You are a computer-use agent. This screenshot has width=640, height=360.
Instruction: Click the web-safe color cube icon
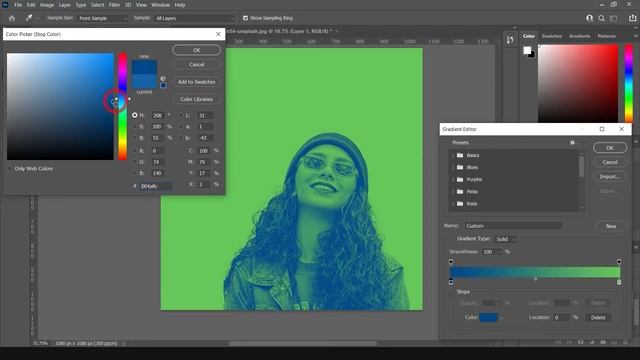(x=163, y=78)
